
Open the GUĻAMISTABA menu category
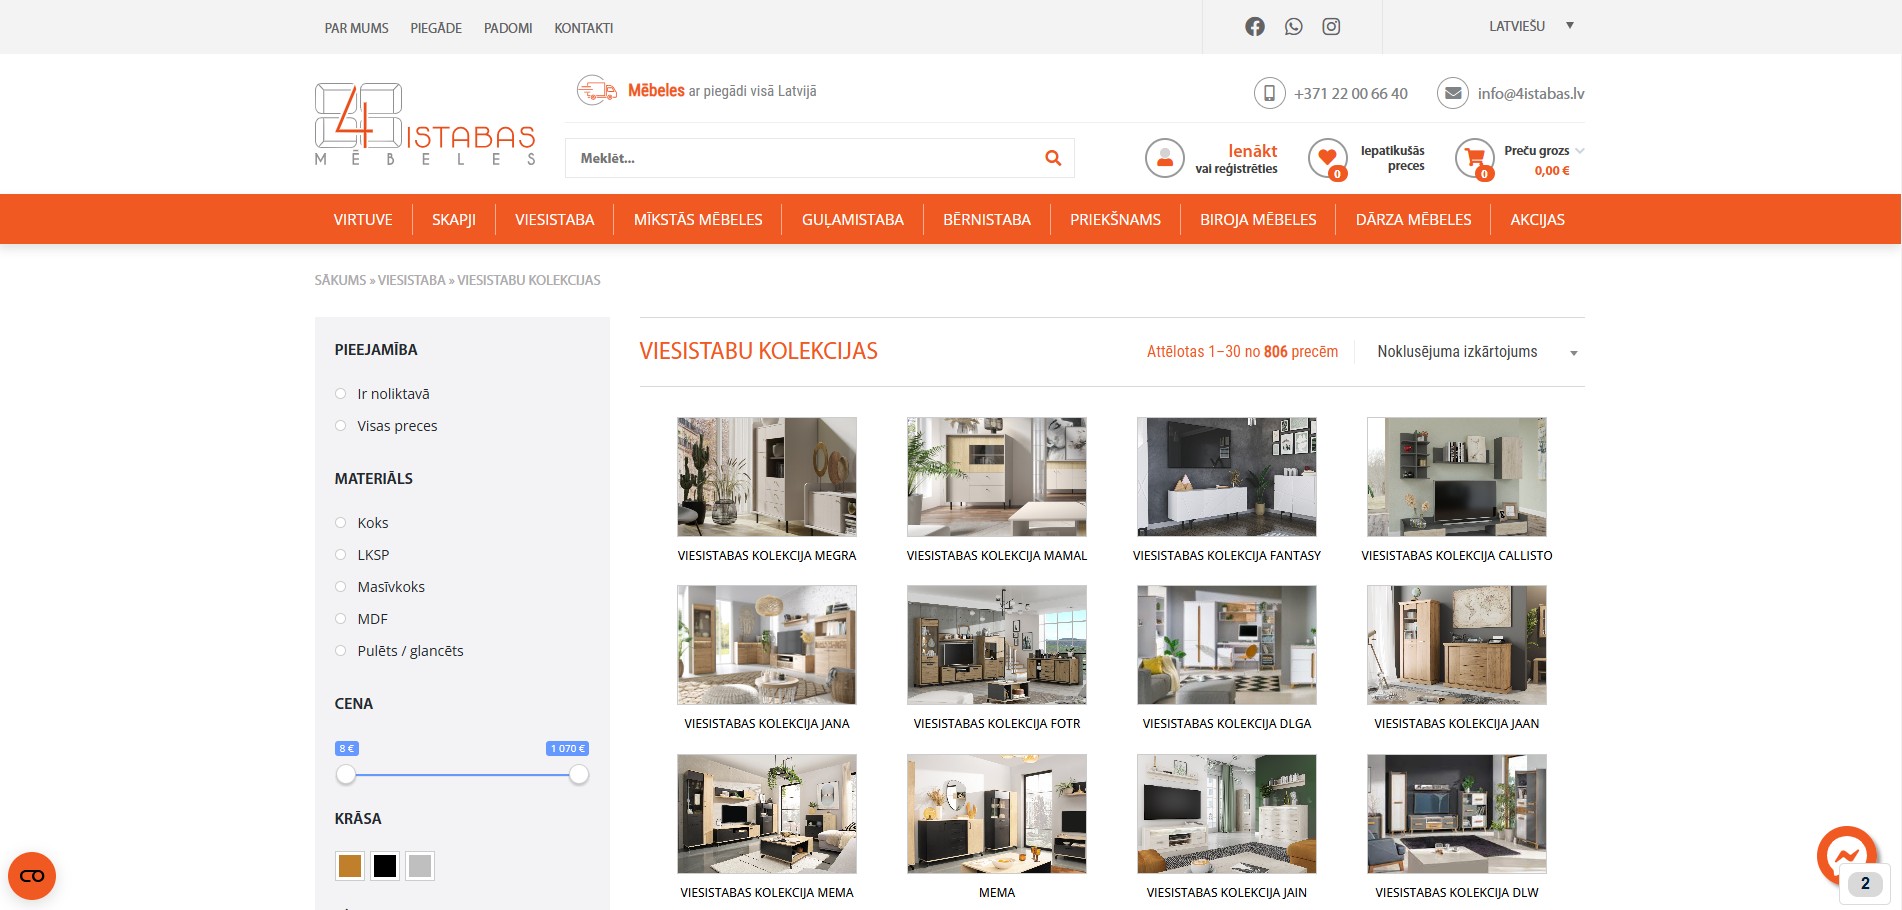pos(852,219)
